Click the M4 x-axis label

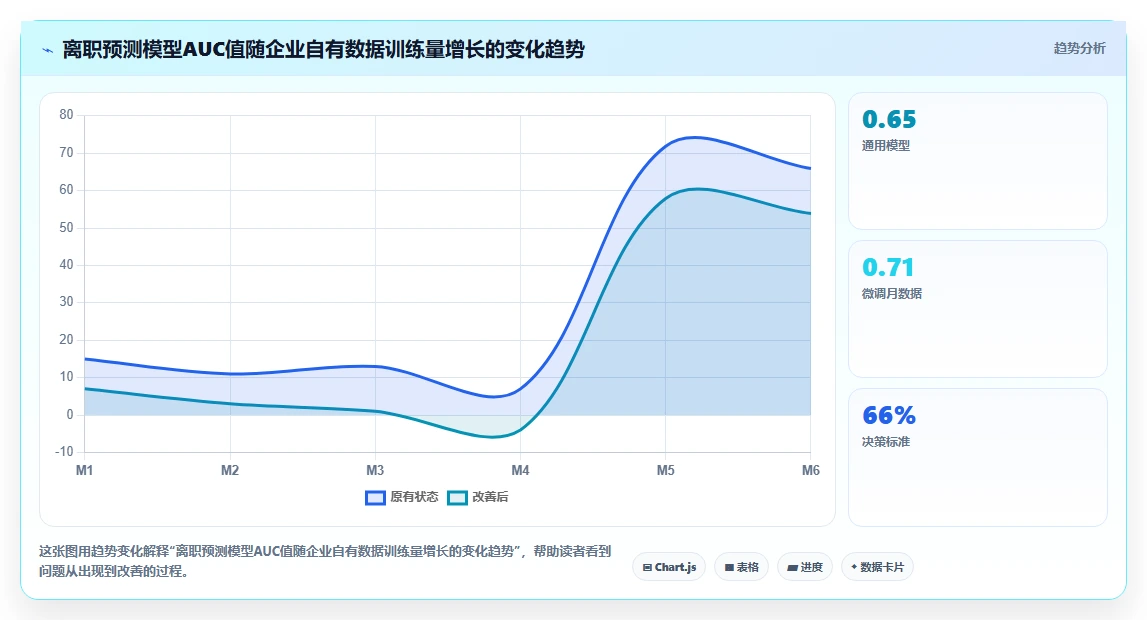click(x=520, y=470)
